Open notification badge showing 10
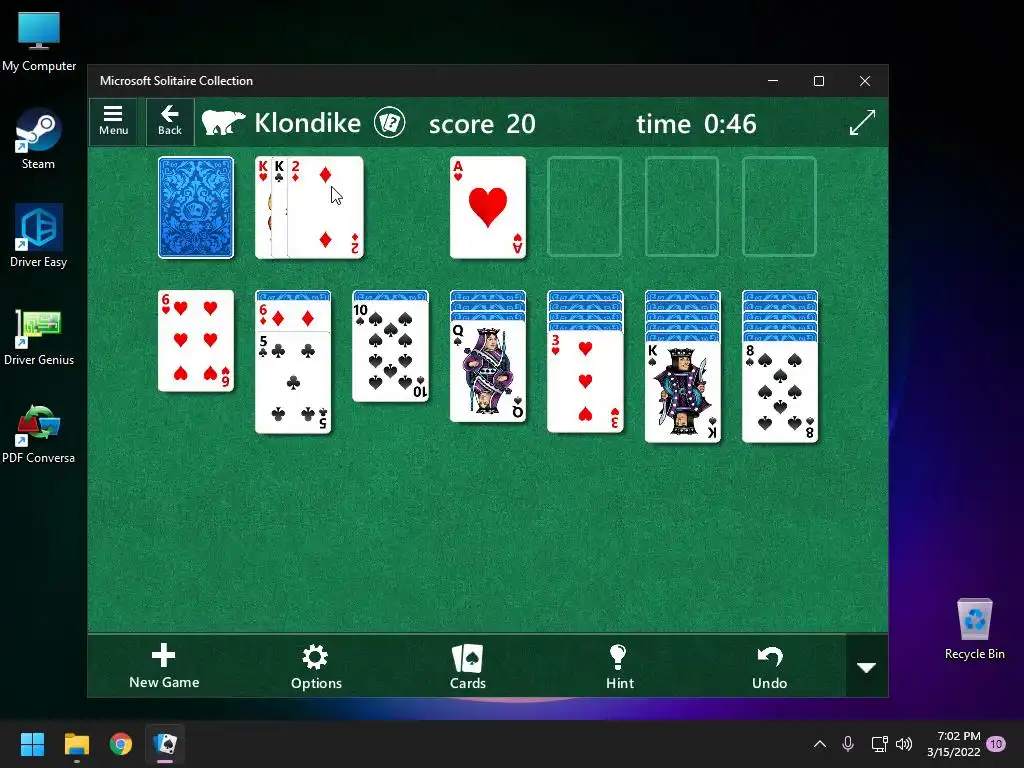The height and width of the screenshot is (768, 1024). pyautogui.click(x=996, y=744)
